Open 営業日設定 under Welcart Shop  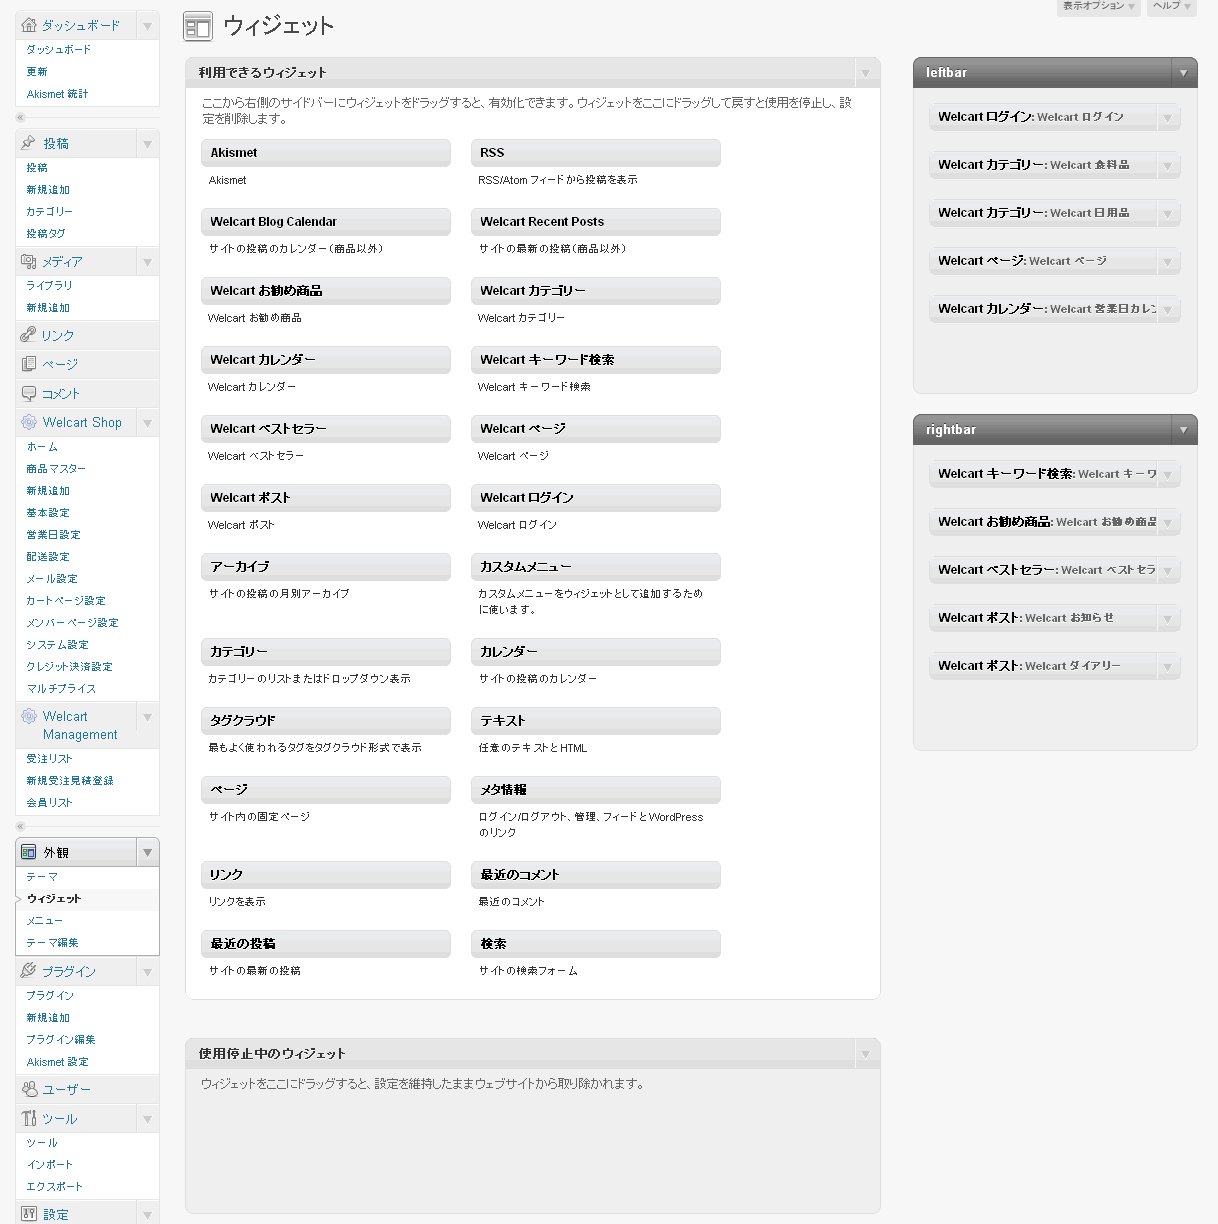tap(53, 535)
